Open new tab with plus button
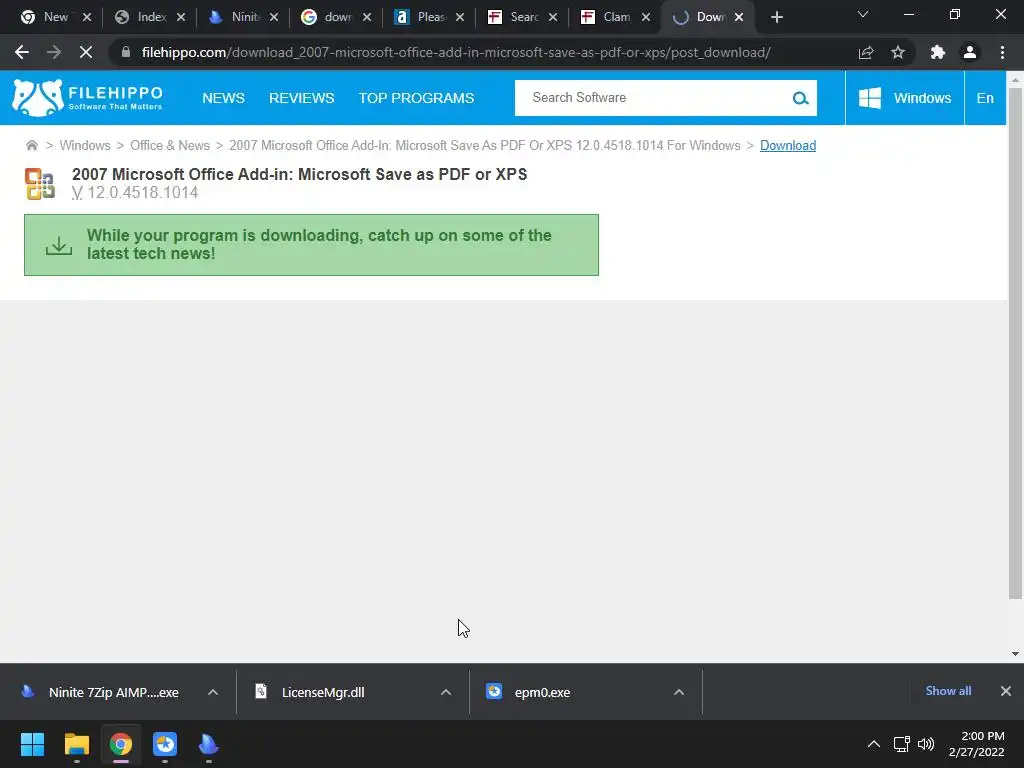This screenshot has width=1024, height=768. click(x=776, y=17)
